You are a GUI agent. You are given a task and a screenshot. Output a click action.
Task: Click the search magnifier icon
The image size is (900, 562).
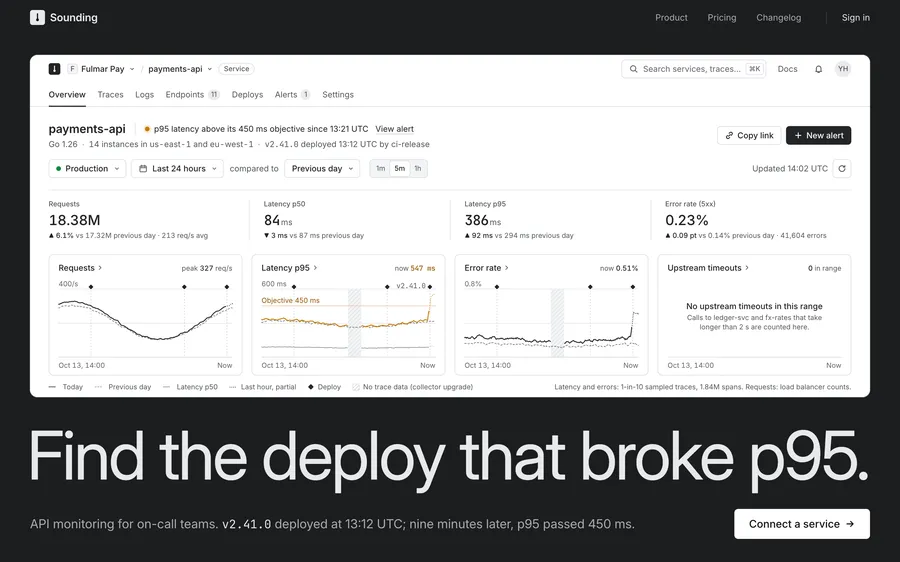point(633,69)
